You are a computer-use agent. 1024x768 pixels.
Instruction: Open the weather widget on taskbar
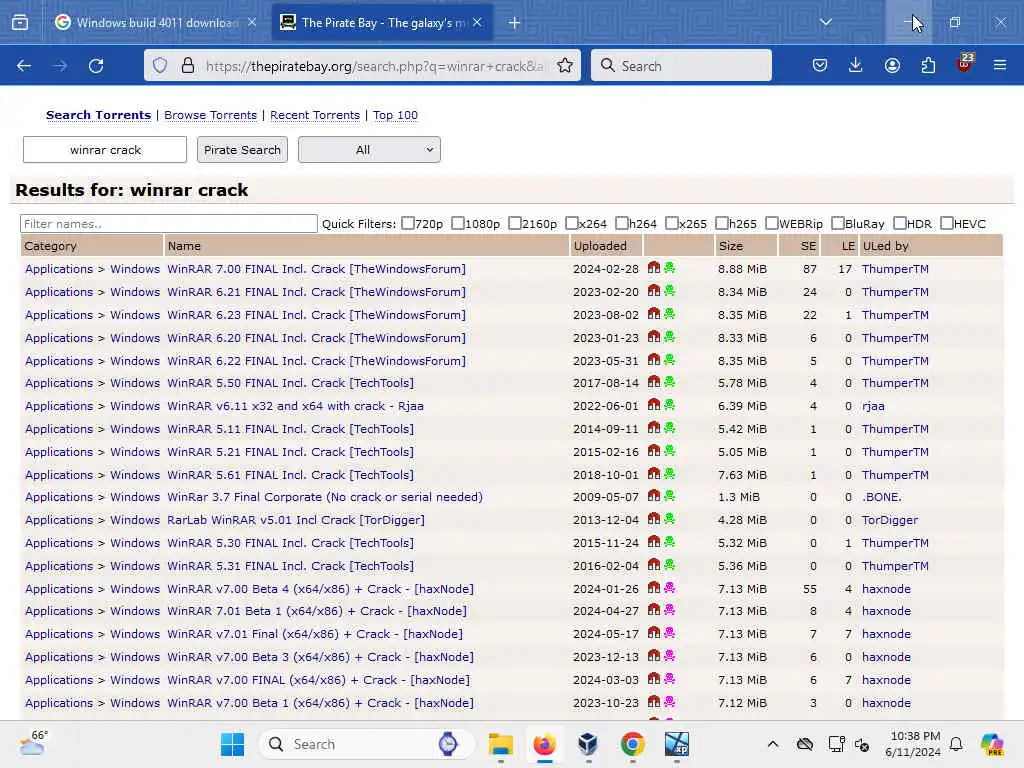click(x=33, y=743)
